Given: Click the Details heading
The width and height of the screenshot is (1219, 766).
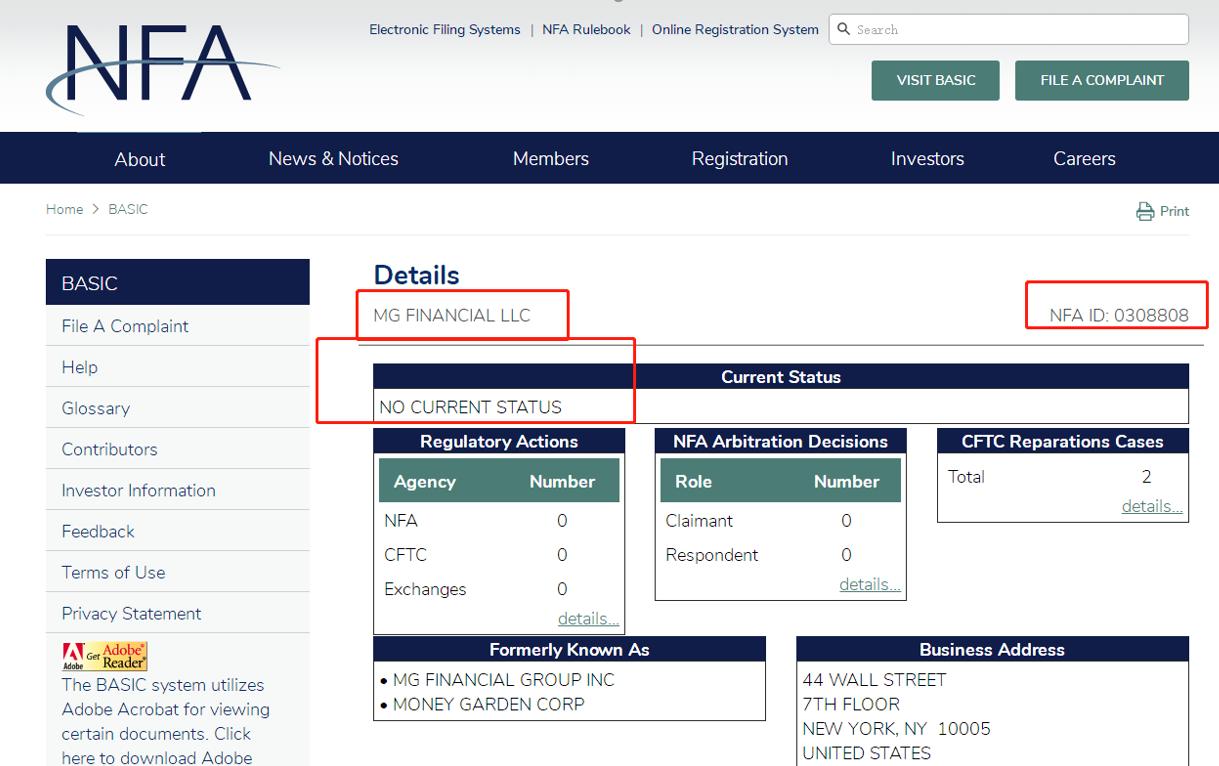Looking at the screenshot, I should point(416,275).
